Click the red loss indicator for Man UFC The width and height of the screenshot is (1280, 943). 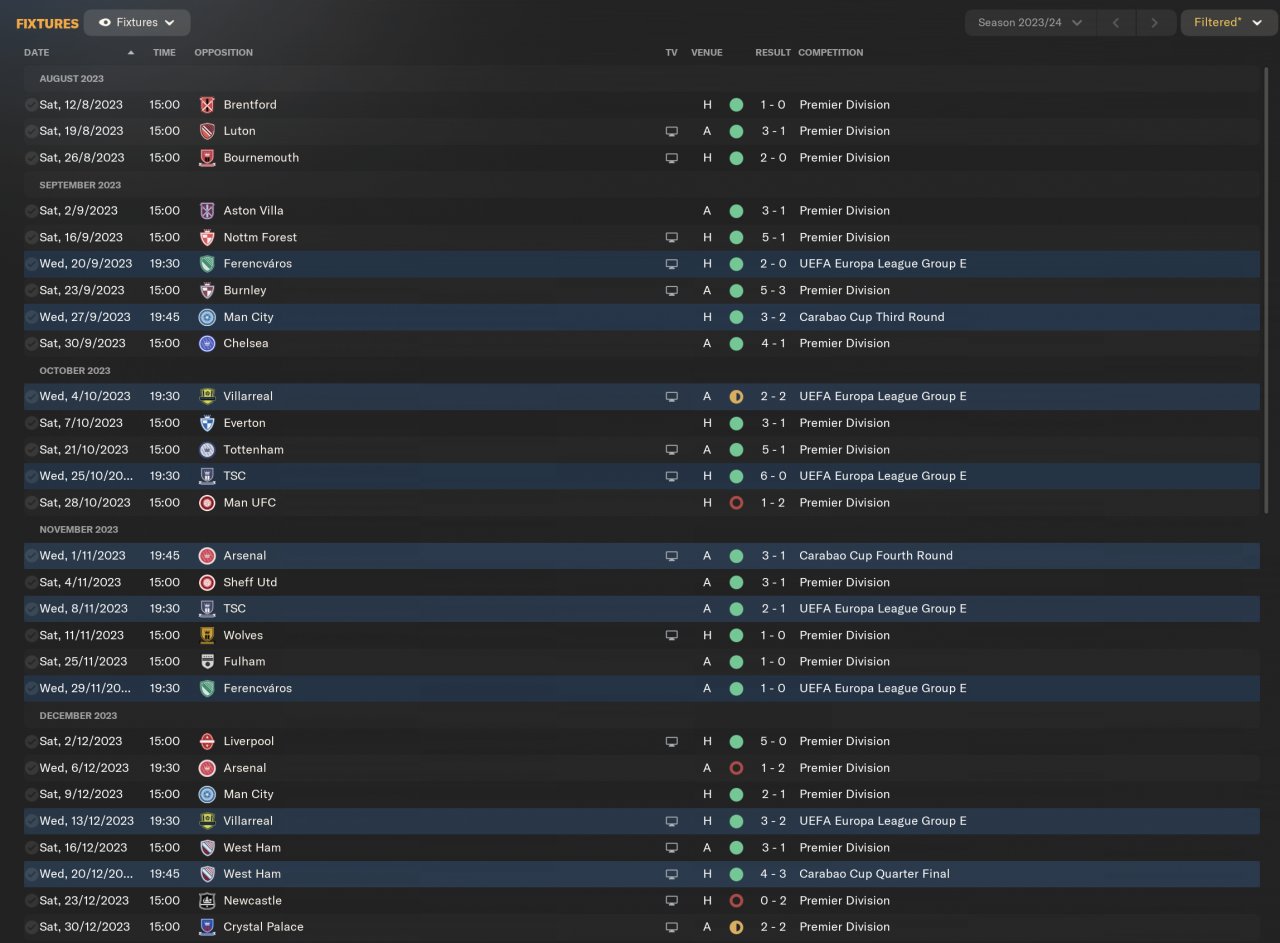point(736,503)
